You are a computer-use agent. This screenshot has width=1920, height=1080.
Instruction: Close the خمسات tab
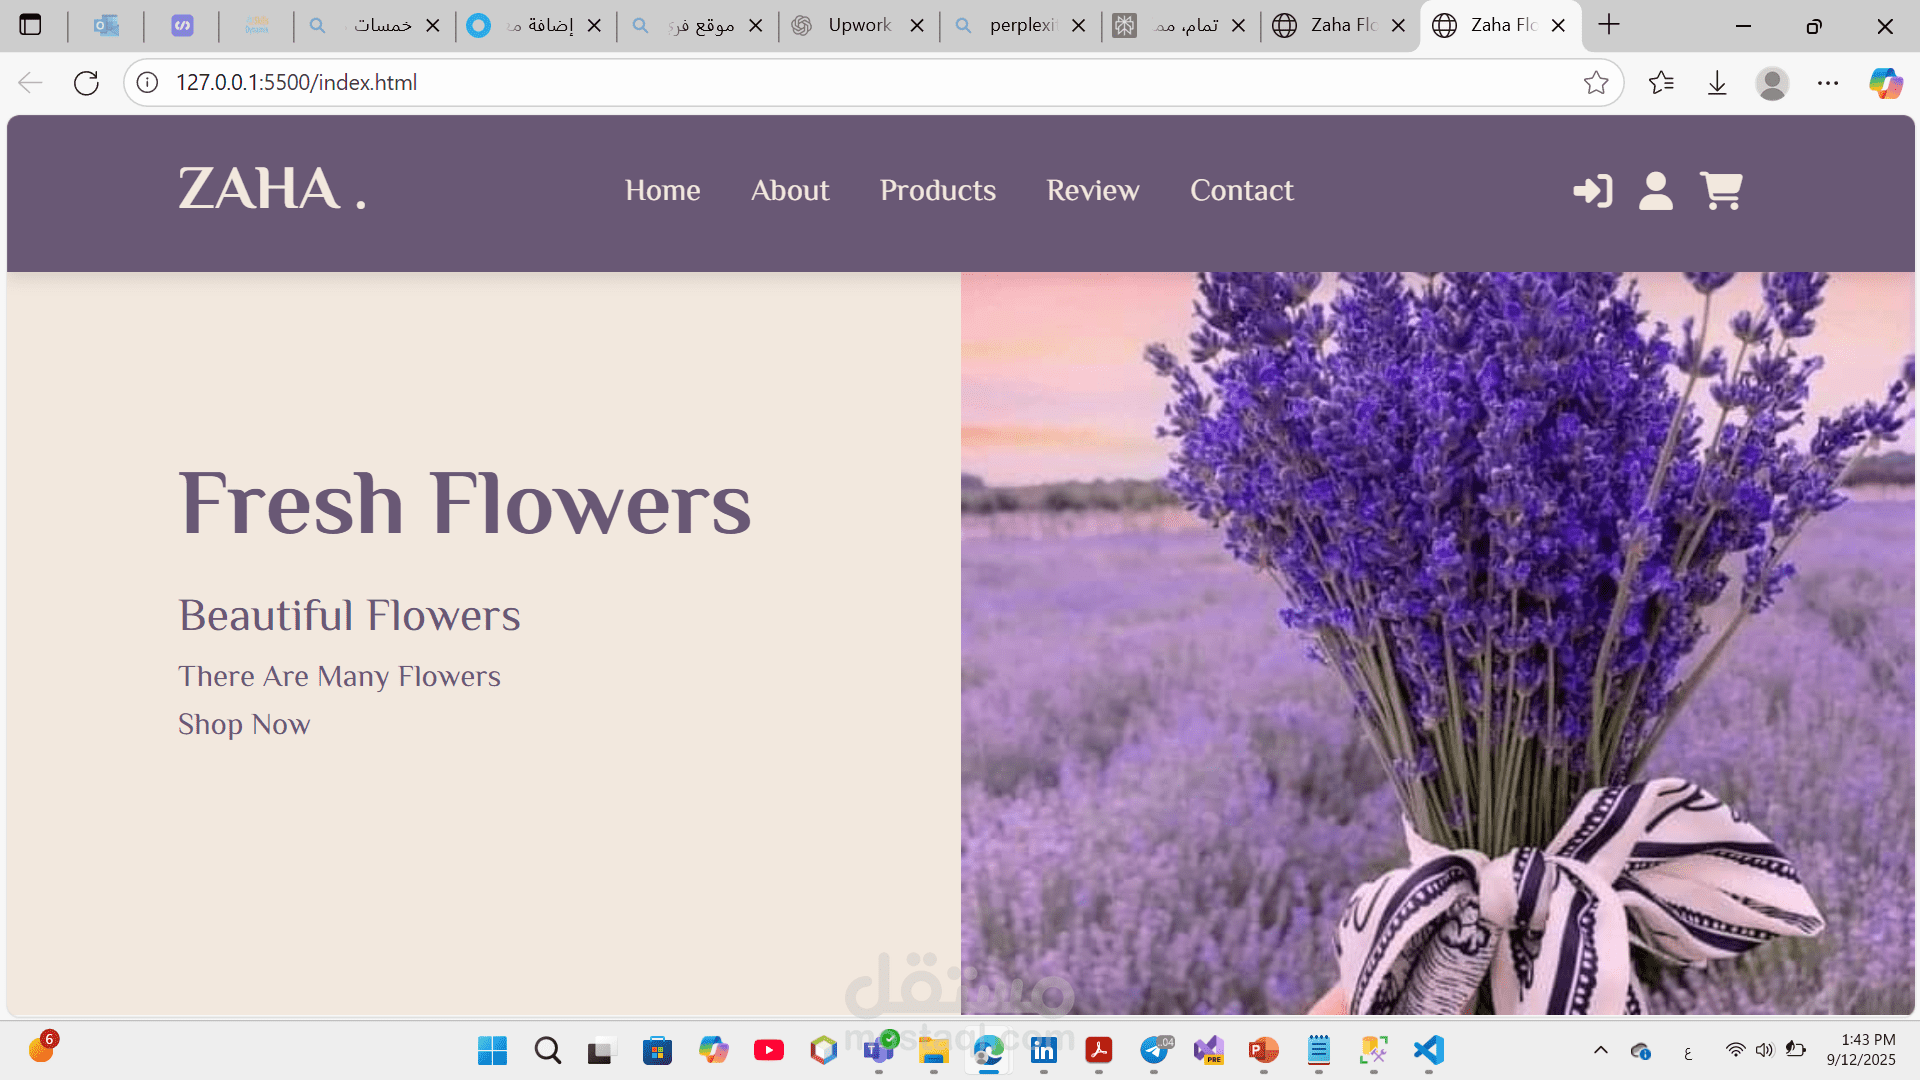[x=433, y=26]
